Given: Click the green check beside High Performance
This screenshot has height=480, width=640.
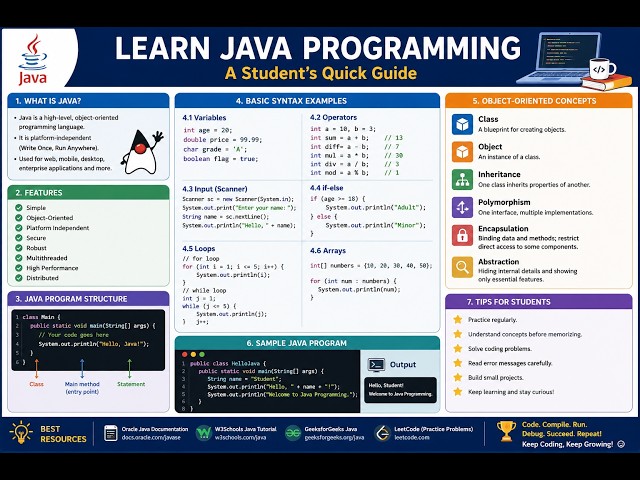Looking at the screenshot, I should point(19,268).
